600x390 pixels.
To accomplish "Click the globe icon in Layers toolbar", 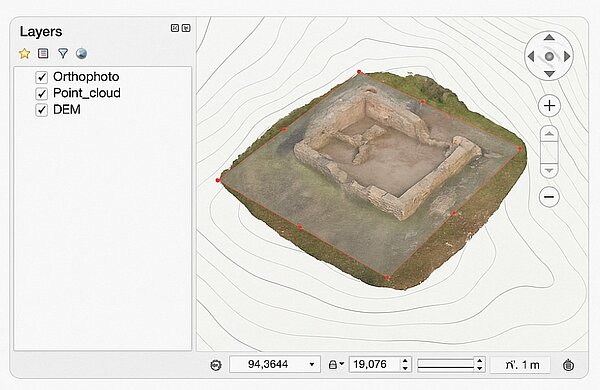I will point(81,54).
